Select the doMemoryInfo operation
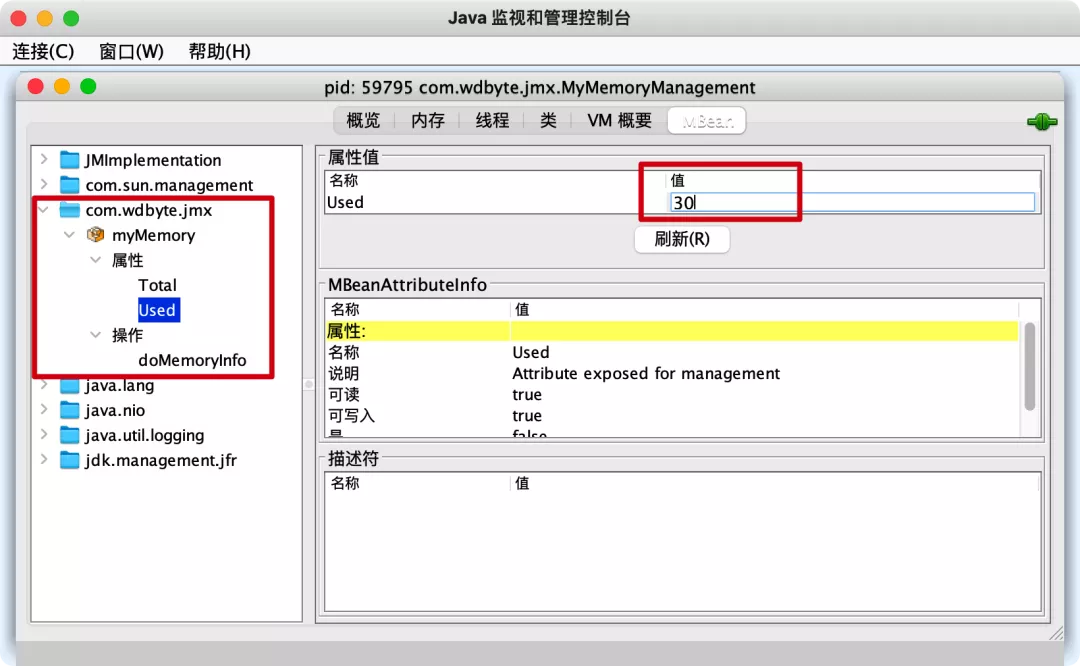This screenshot has height=666, width=1080. [x=192, y=360]
